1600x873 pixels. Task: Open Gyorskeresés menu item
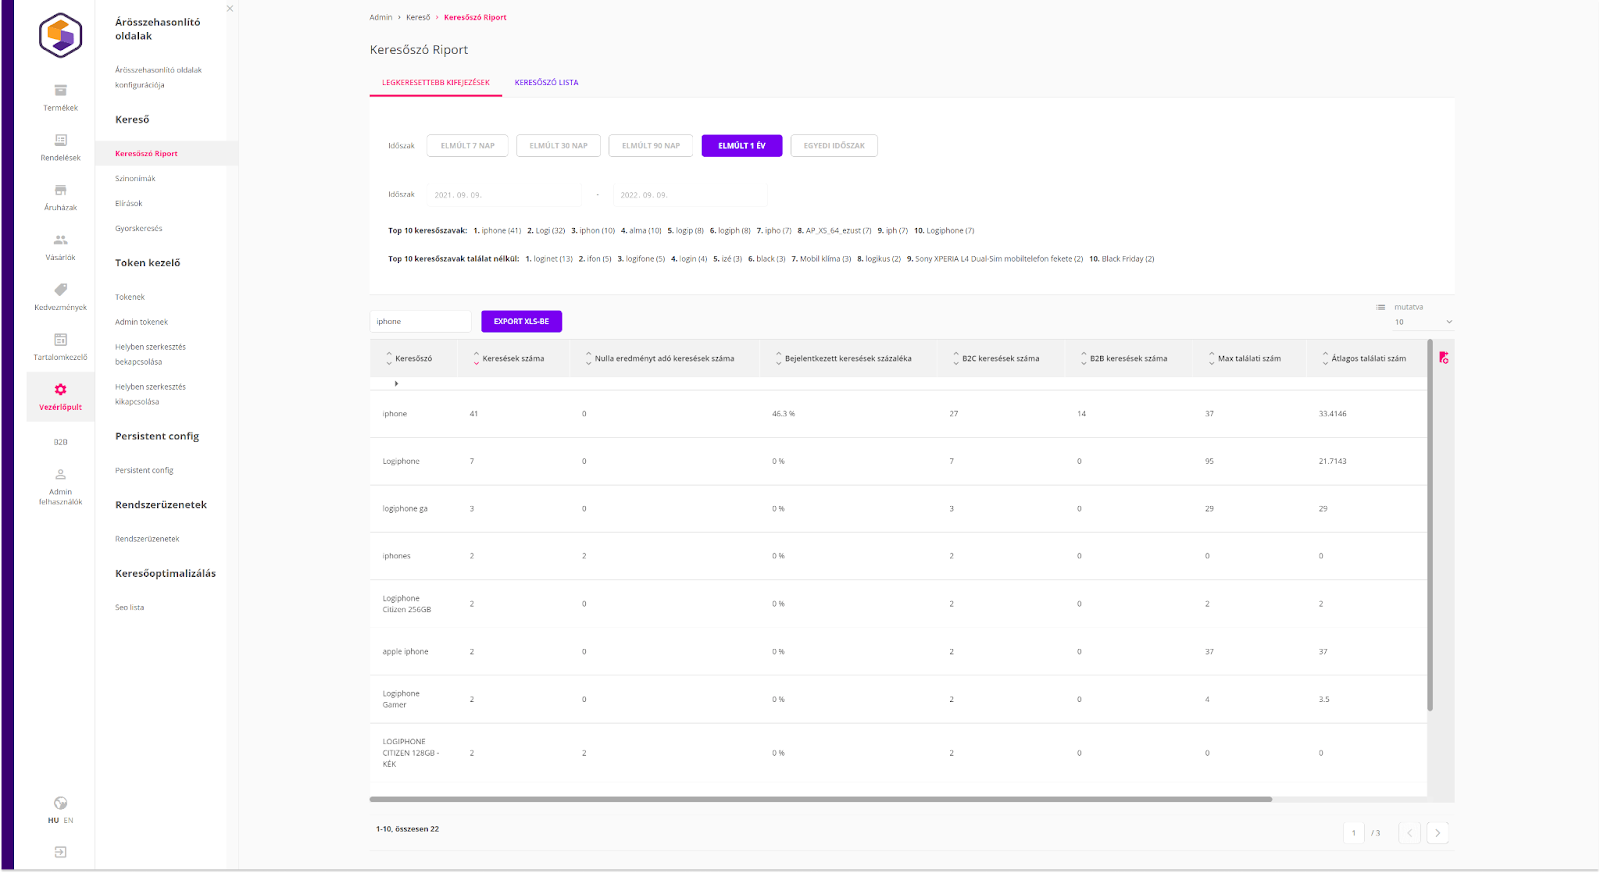coord(138,229)
